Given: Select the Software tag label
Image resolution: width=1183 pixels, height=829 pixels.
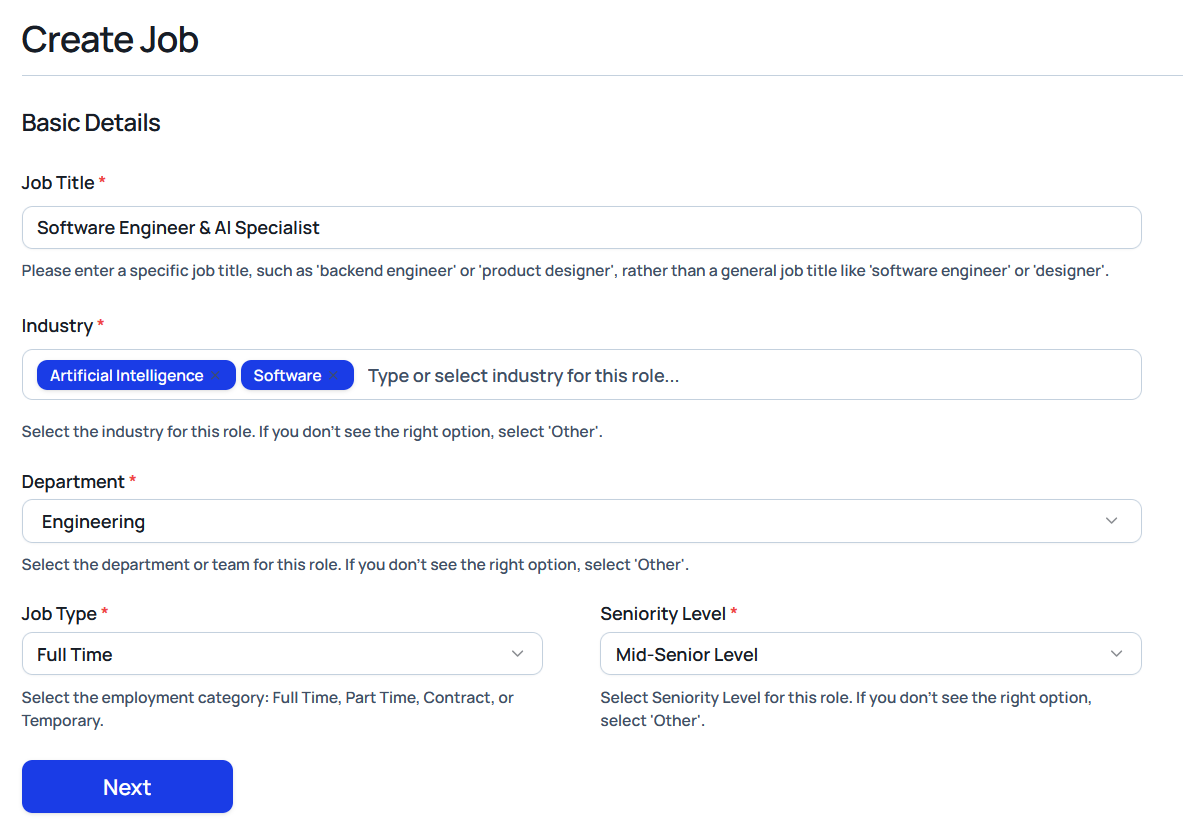Looking at the screenshot, I should 287,376.
